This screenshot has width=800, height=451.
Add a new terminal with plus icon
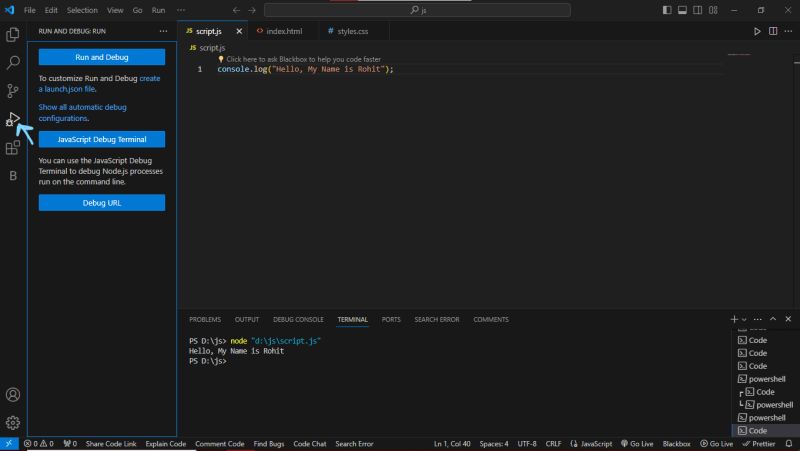(x=734, y=319)
